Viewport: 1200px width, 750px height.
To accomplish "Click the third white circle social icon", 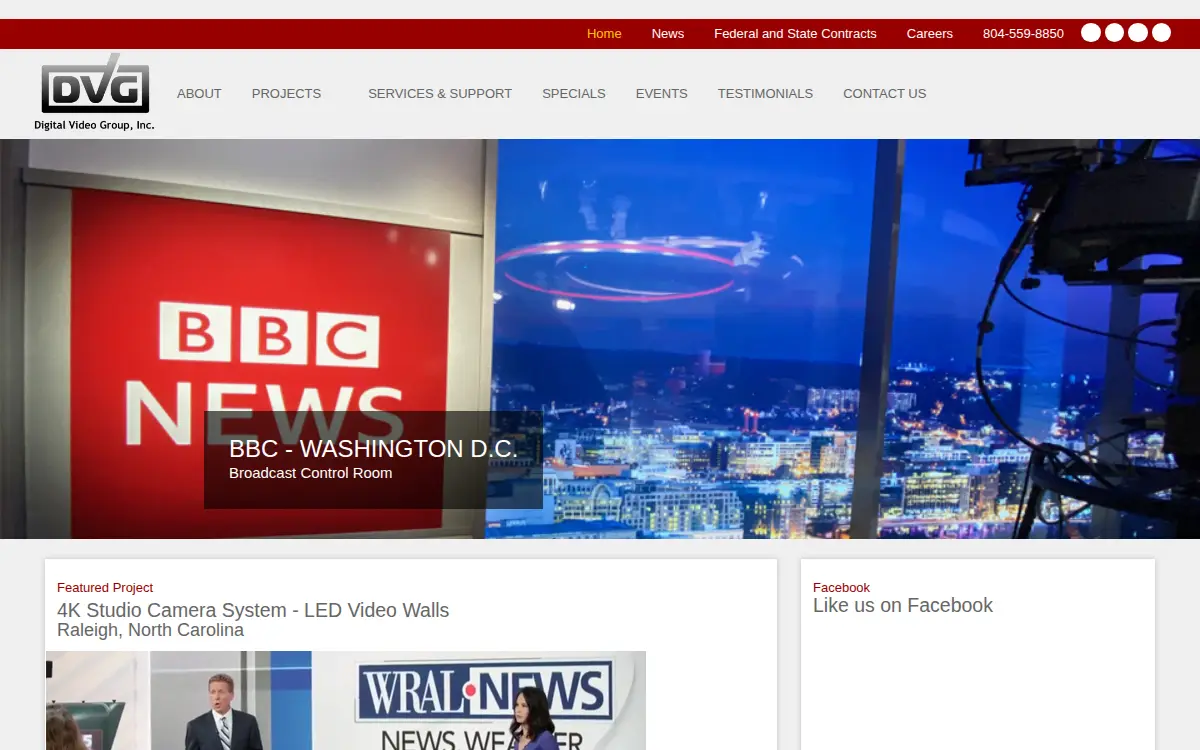I will [x=1138, y=33].
